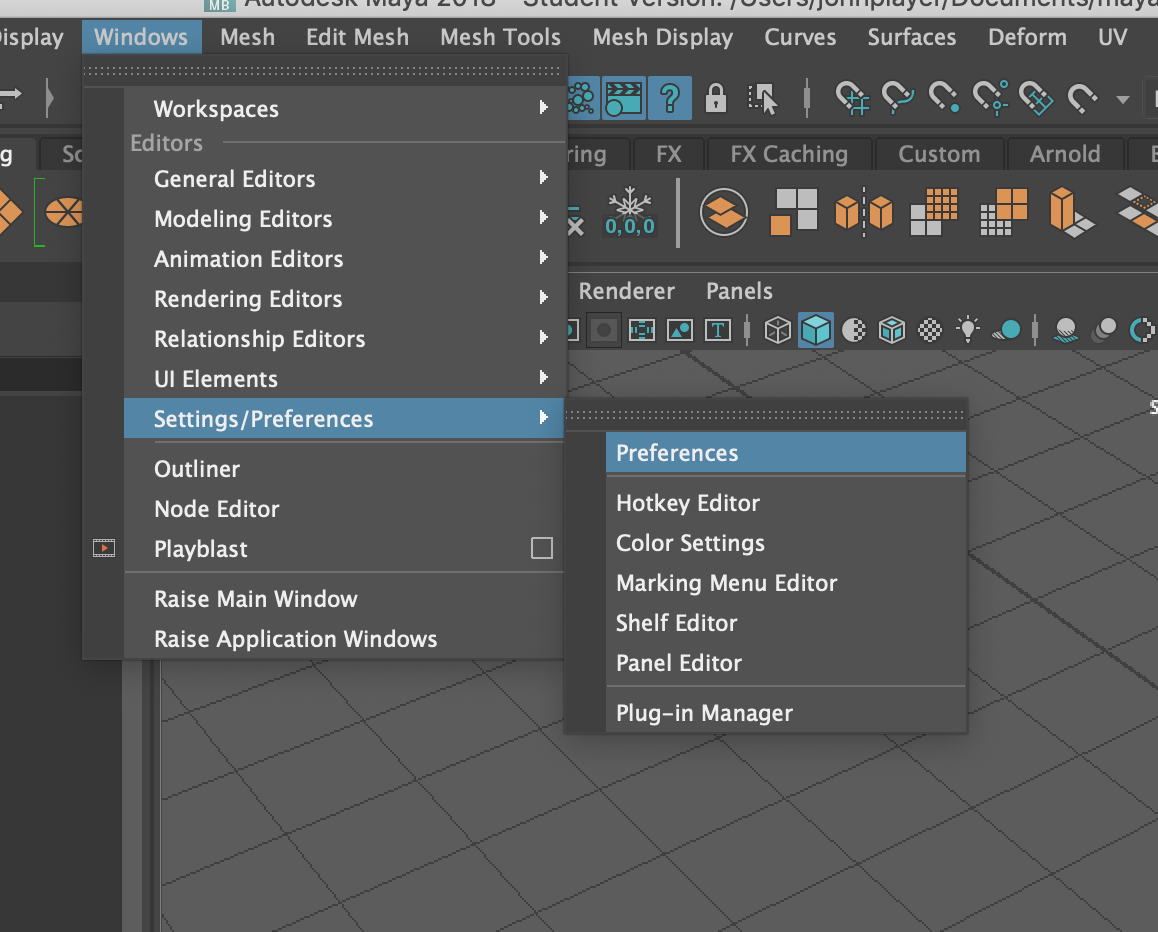
Task: Click the 0,0,0 coordinate input field
Action: pos(630,226)
